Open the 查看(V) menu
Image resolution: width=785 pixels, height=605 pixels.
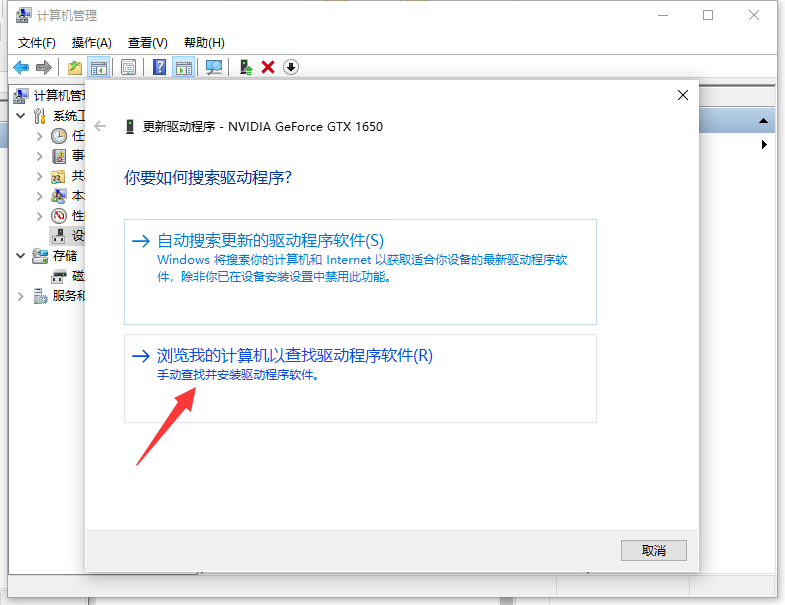click(x=147, y=43)
